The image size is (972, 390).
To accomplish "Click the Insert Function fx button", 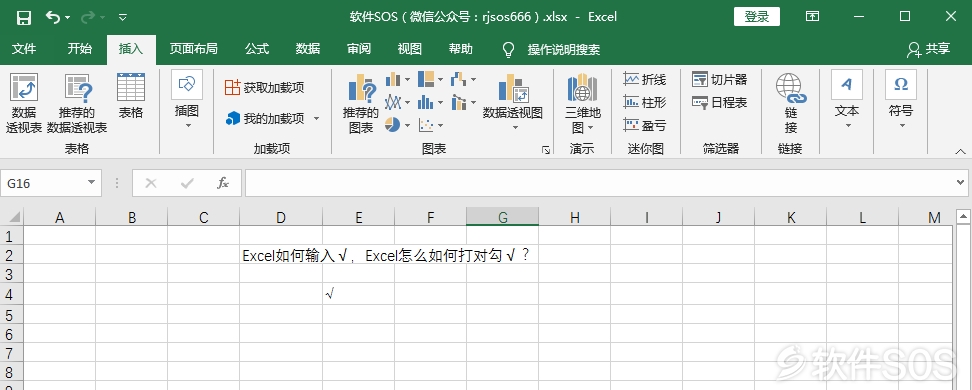I will pos(223,183).
